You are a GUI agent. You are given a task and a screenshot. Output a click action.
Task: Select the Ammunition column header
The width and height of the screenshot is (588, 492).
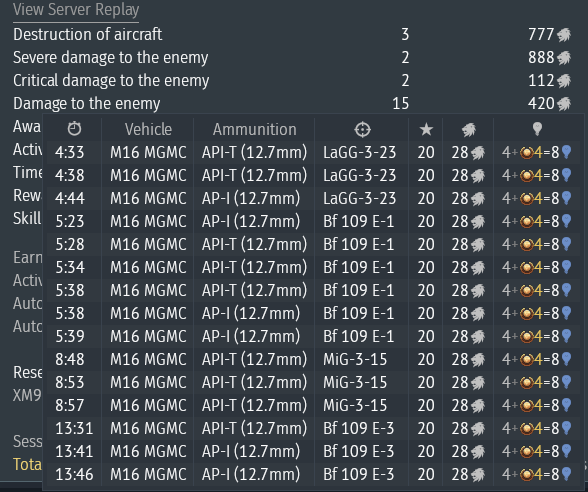pyautogui.click(x=255, y=129)
